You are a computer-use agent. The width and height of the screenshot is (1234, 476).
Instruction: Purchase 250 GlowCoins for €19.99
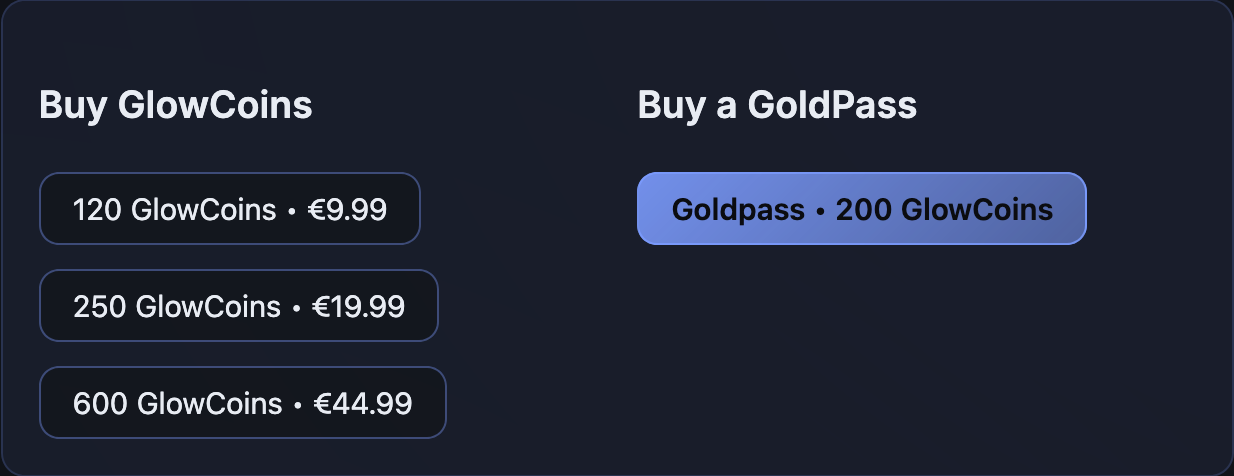coord(238,306)
